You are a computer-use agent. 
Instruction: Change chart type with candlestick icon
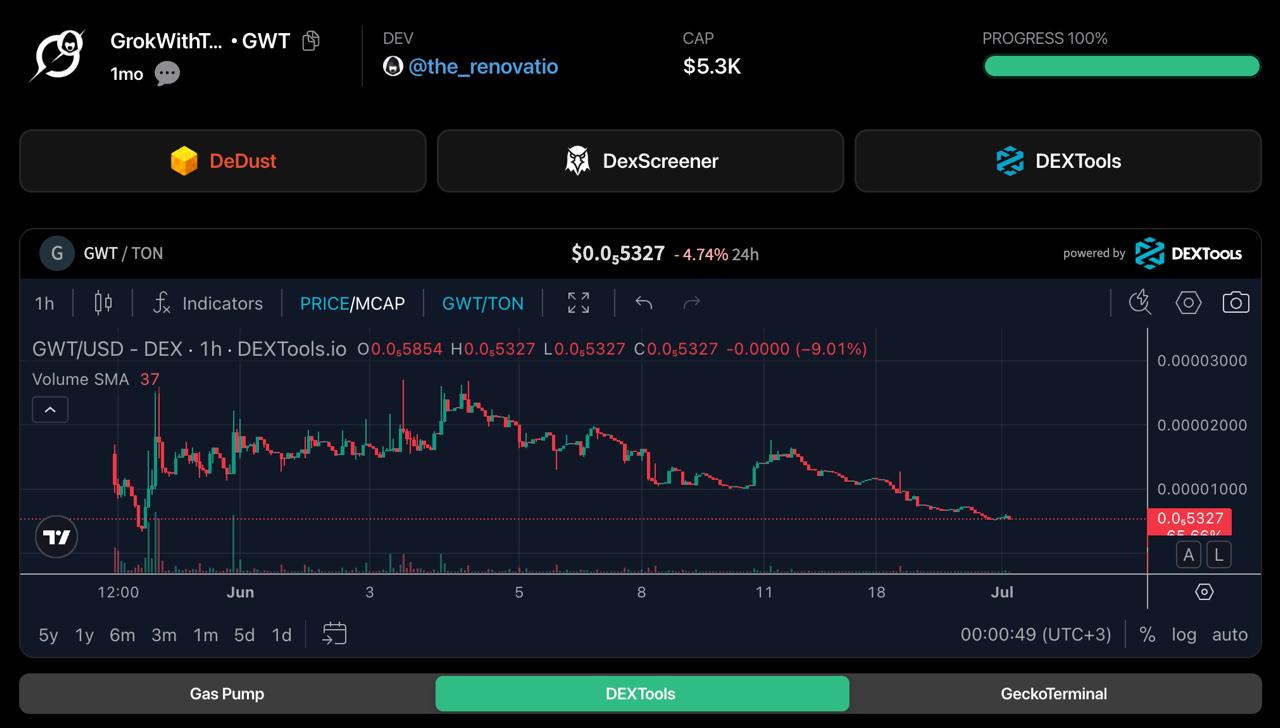coord(103,303)
